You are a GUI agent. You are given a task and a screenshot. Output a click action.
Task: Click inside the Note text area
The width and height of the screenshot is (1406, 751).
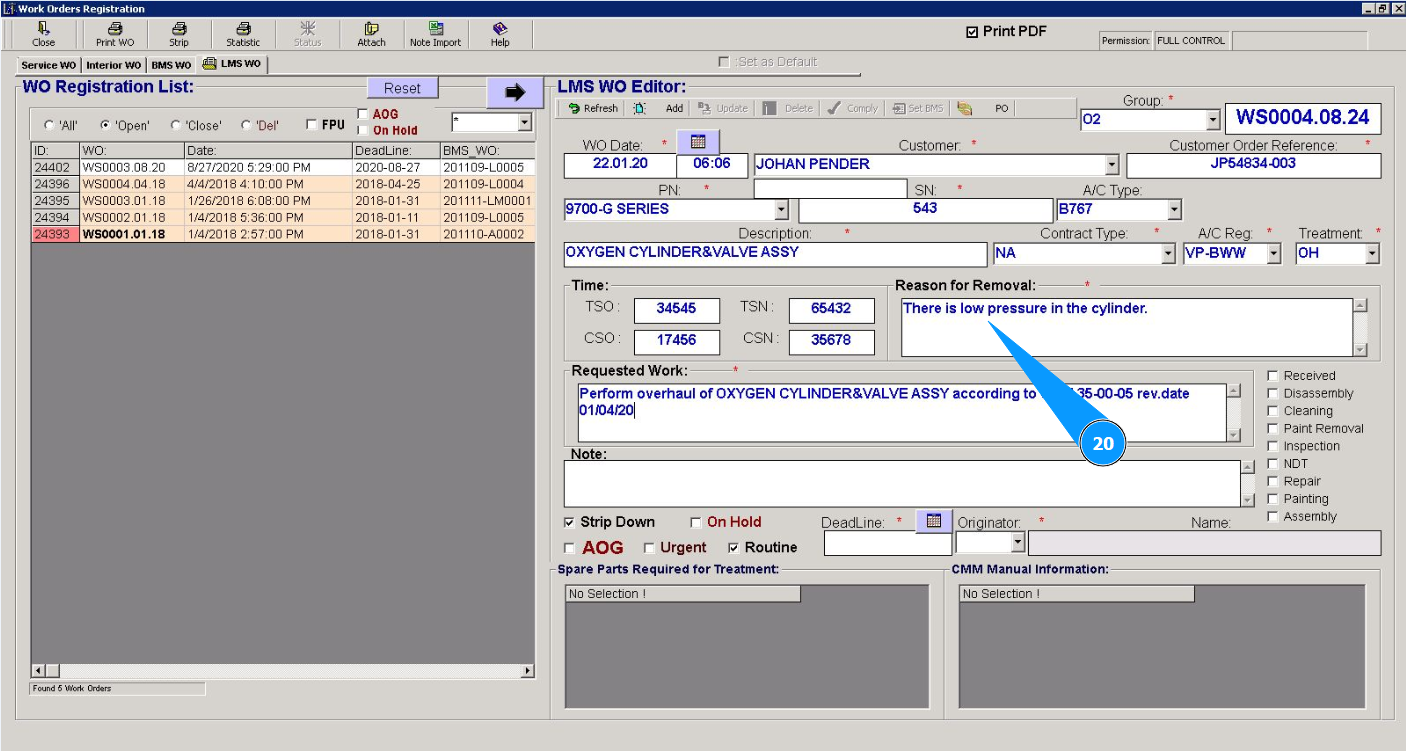pos(902,484)
